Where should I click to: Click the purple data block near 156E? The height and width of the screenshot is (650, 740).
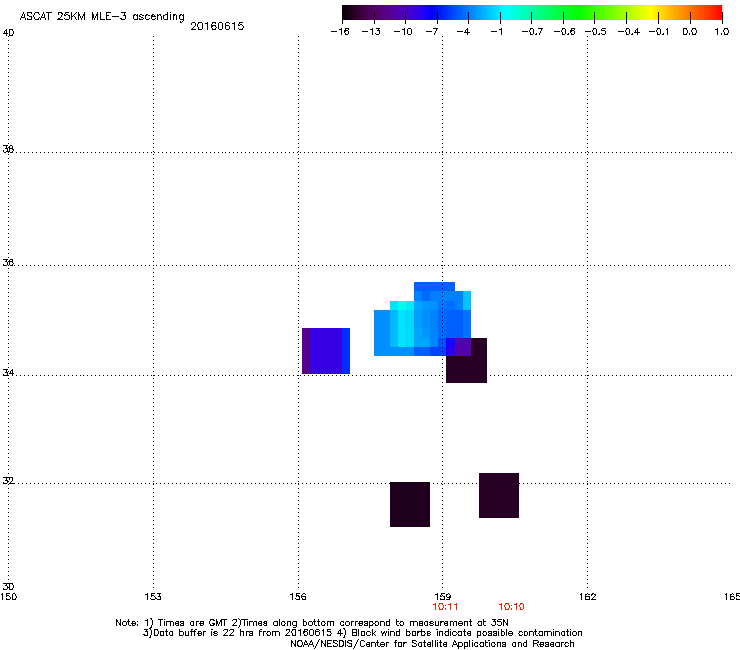(x=326, y=351)
